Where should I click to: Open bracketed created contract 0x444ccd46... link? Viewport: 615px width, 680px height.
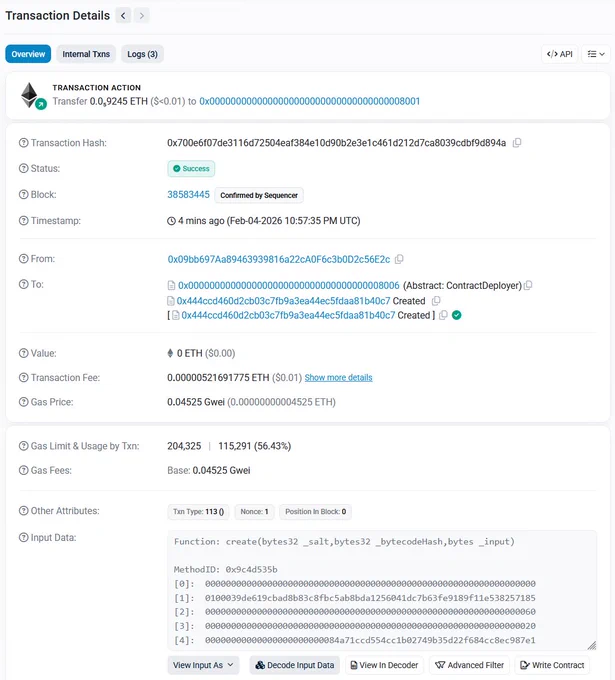pos(288,315)
